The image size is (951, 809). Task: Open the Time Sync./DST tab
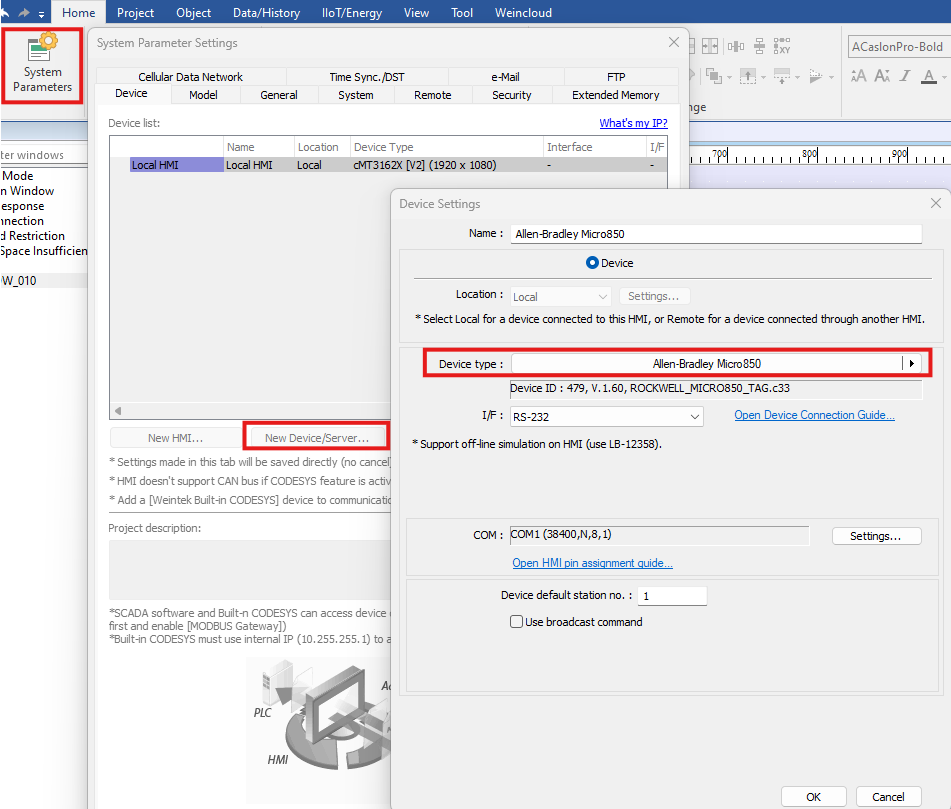(367, 76)
